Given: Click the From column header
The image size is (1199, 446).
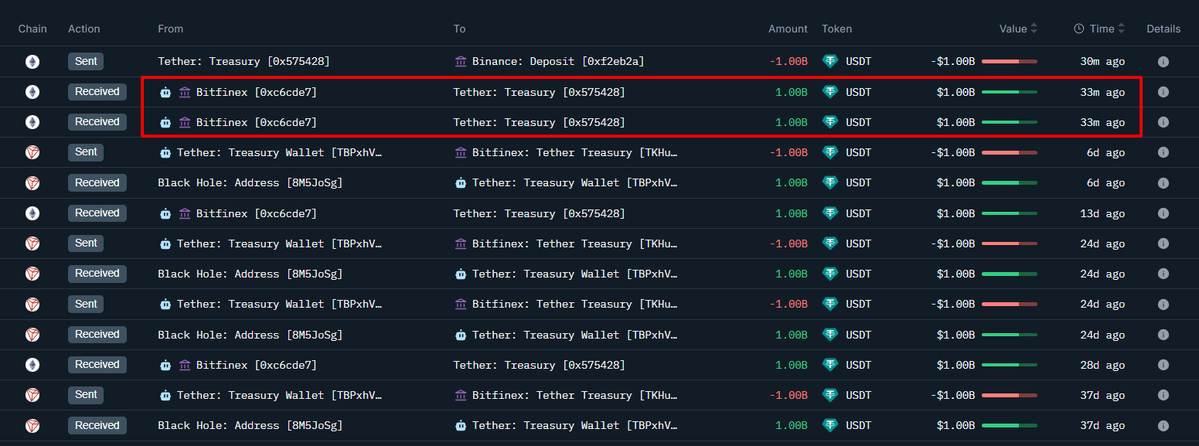Looking at the screenshot, I should point(171,28).
